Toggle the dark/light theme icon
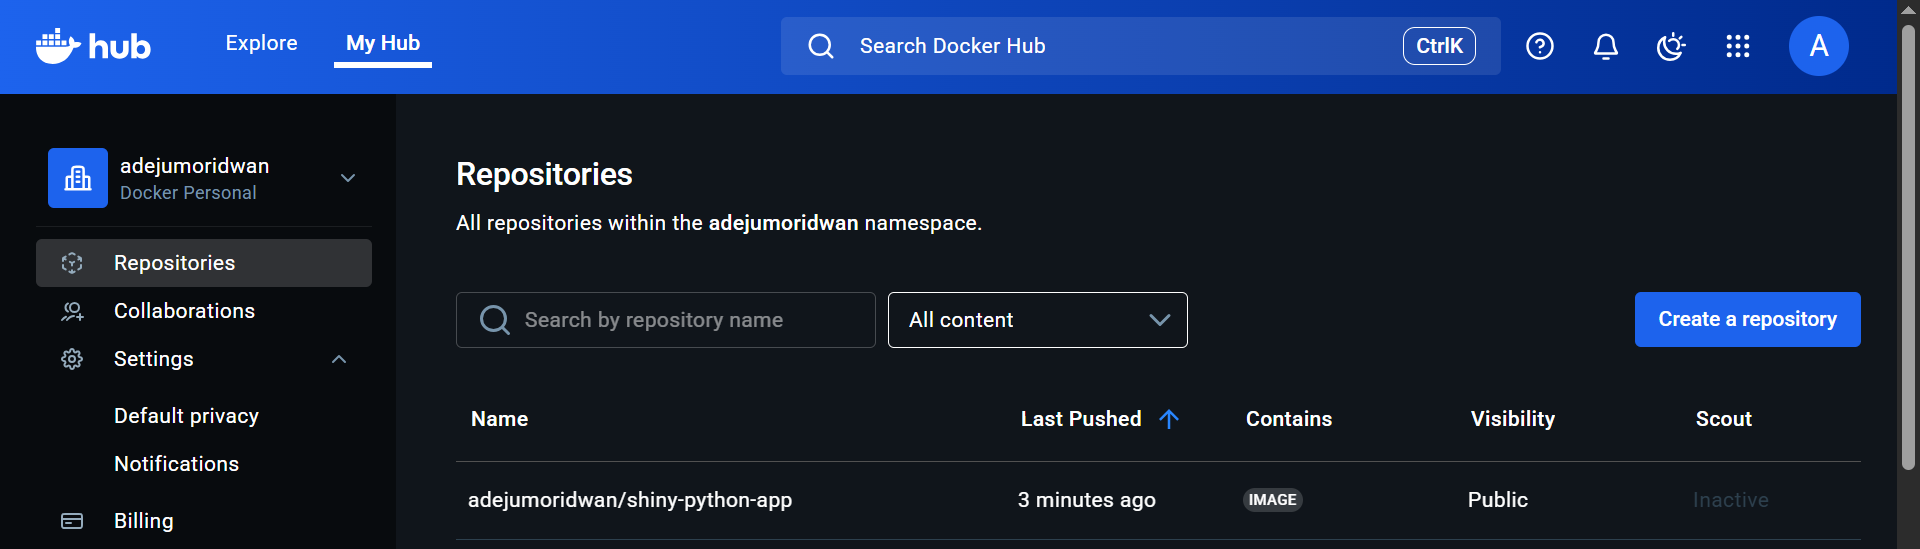 (1671, 46)
